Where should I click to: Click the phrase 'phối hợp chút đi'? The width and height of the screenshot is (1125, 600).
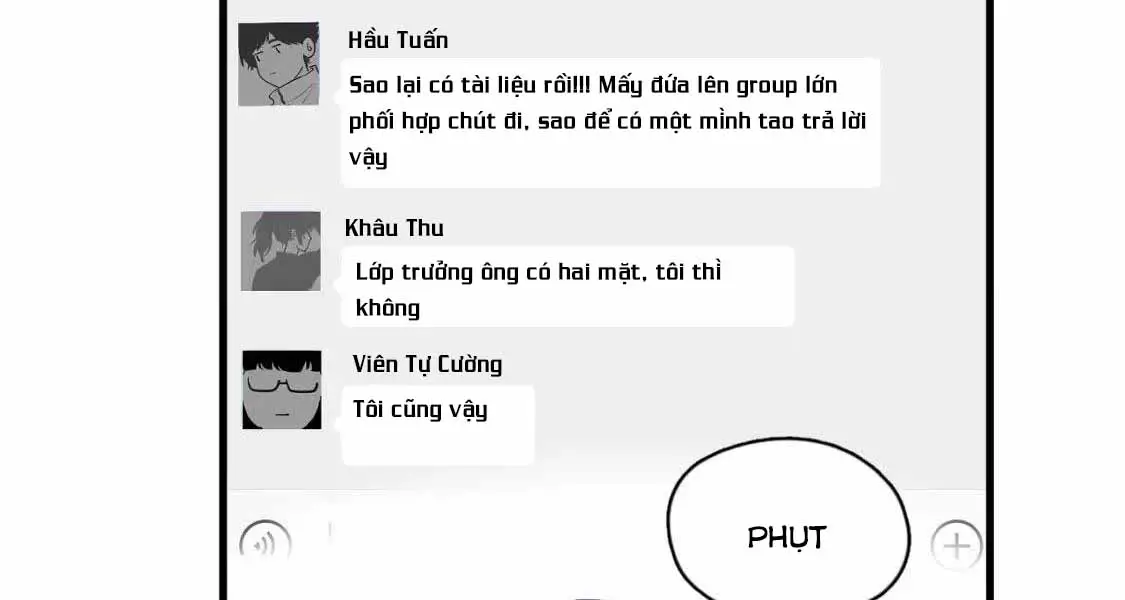(439, 122)
